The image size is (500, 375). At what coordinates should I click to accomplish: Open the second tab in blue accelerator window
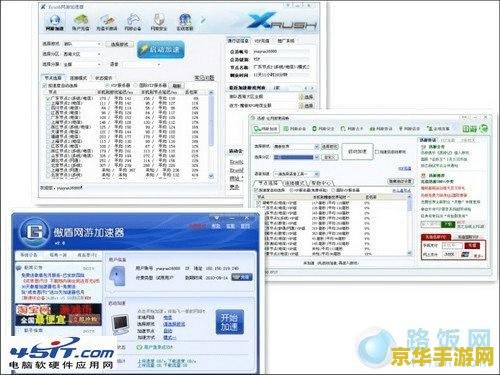[58, 255]
